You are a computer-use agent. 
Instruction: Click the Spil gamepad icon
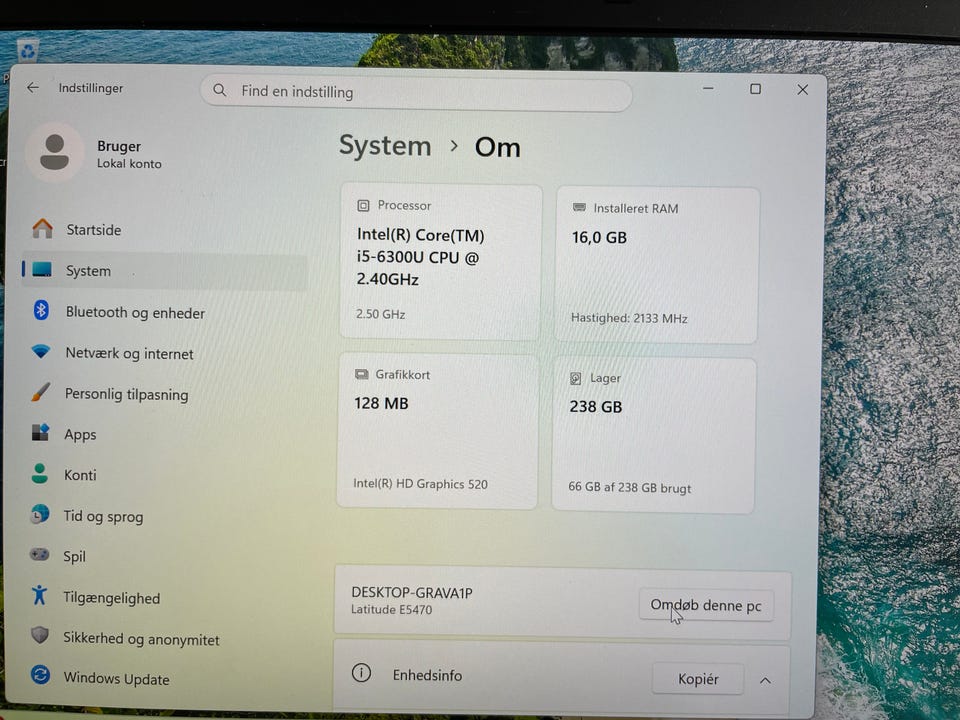40,555
